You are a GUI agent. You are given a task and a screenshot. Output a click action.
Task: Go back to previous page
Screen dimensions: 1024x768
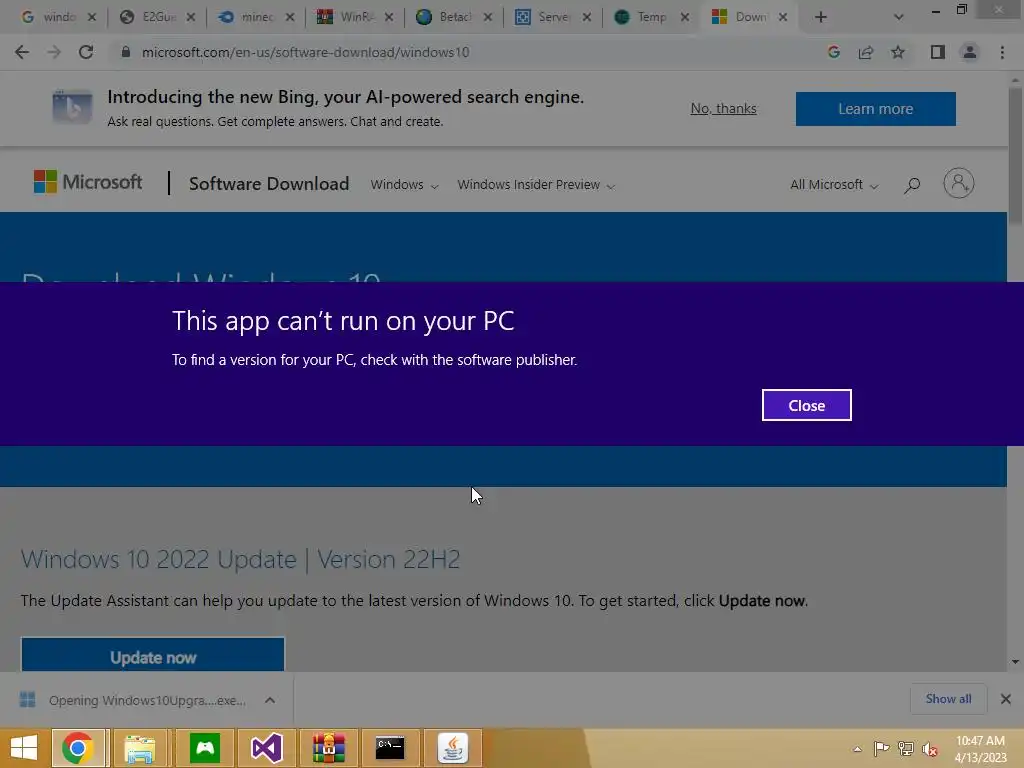[22, 52]
